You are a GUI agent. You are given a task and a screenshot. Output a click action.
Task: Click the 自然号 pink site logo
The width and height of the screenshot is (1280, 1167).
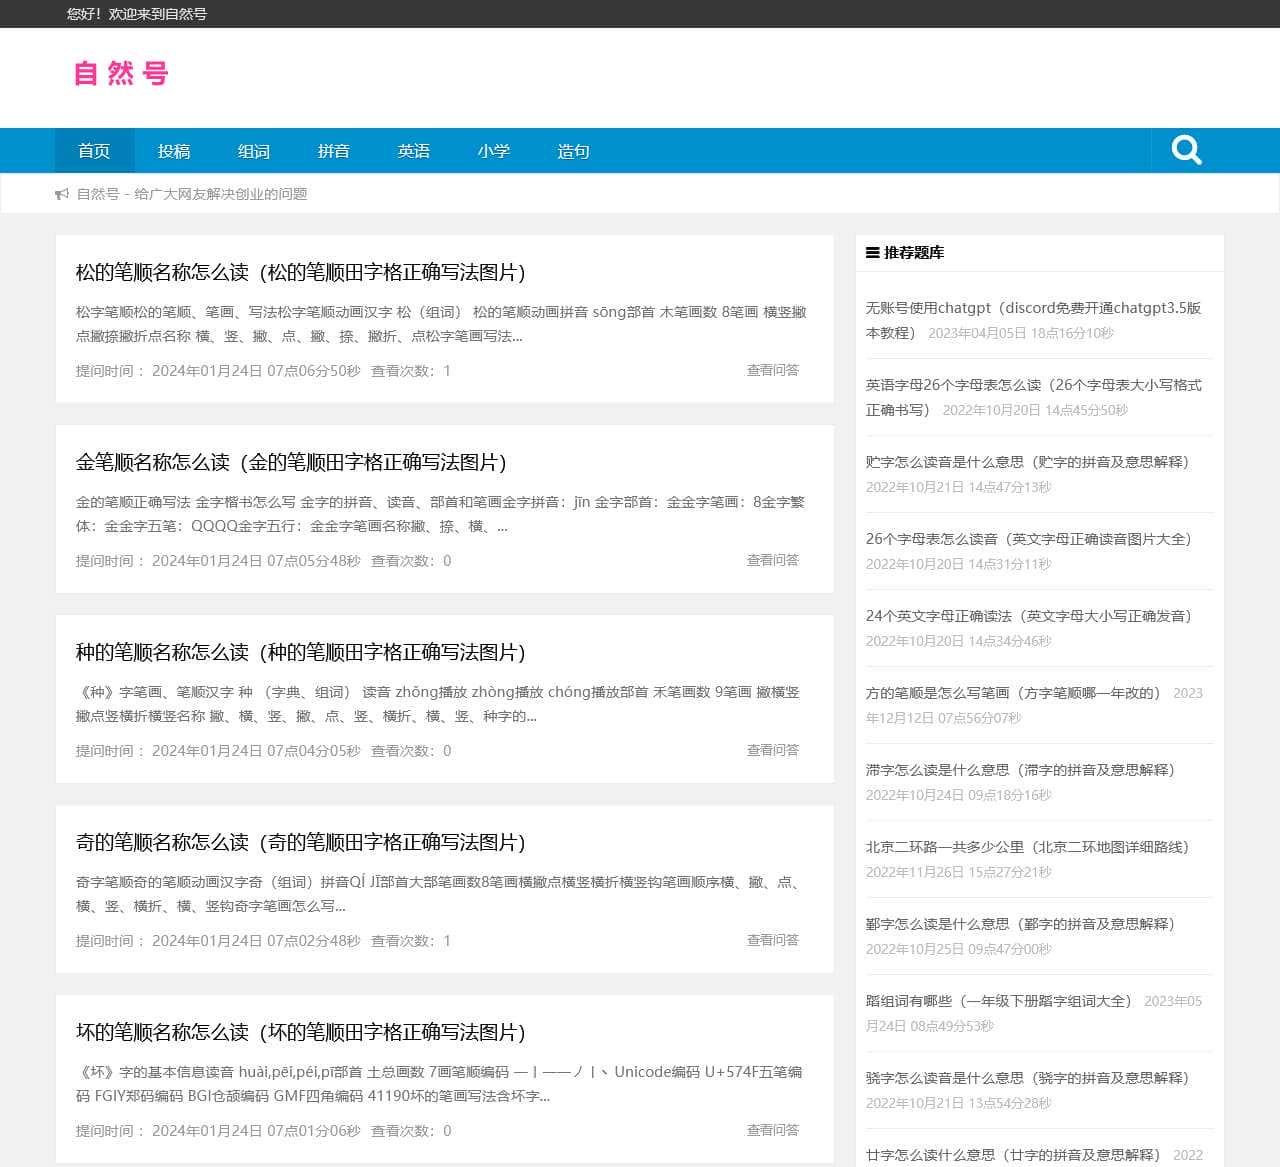click(x=121, y=74)
